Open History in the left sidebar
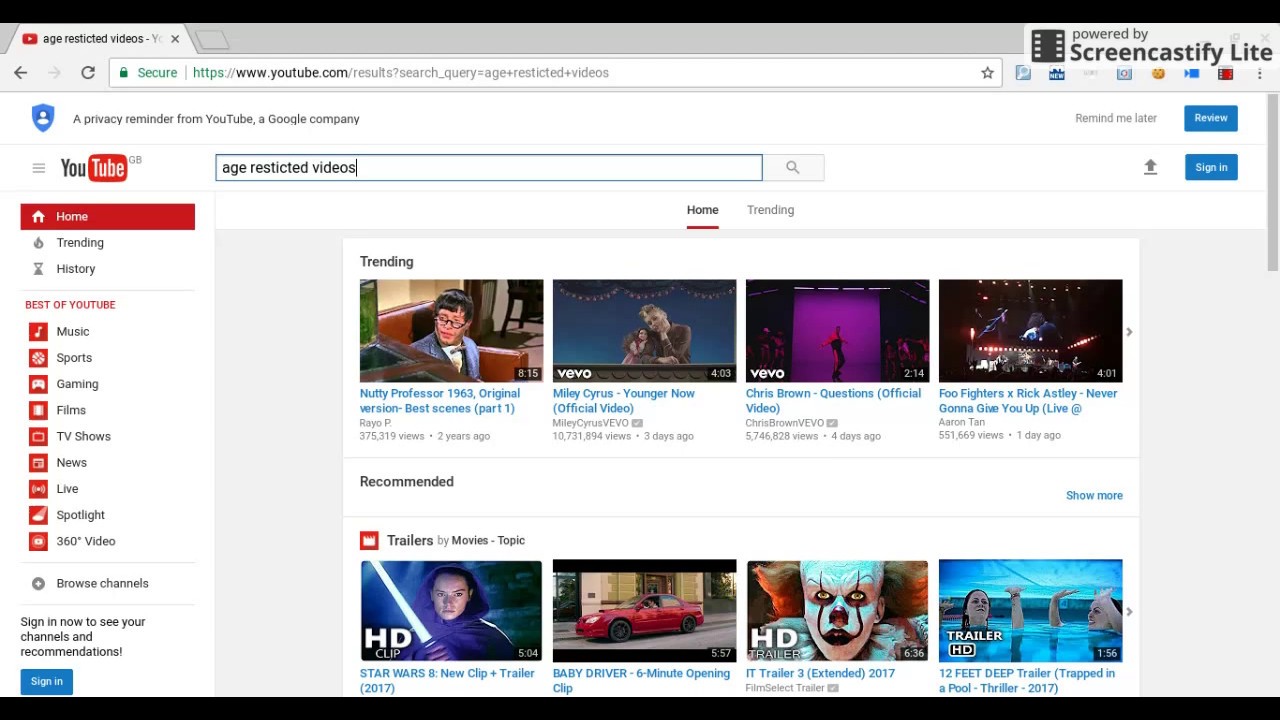This screenshot has width=1280, height=720. click(76, 269)
